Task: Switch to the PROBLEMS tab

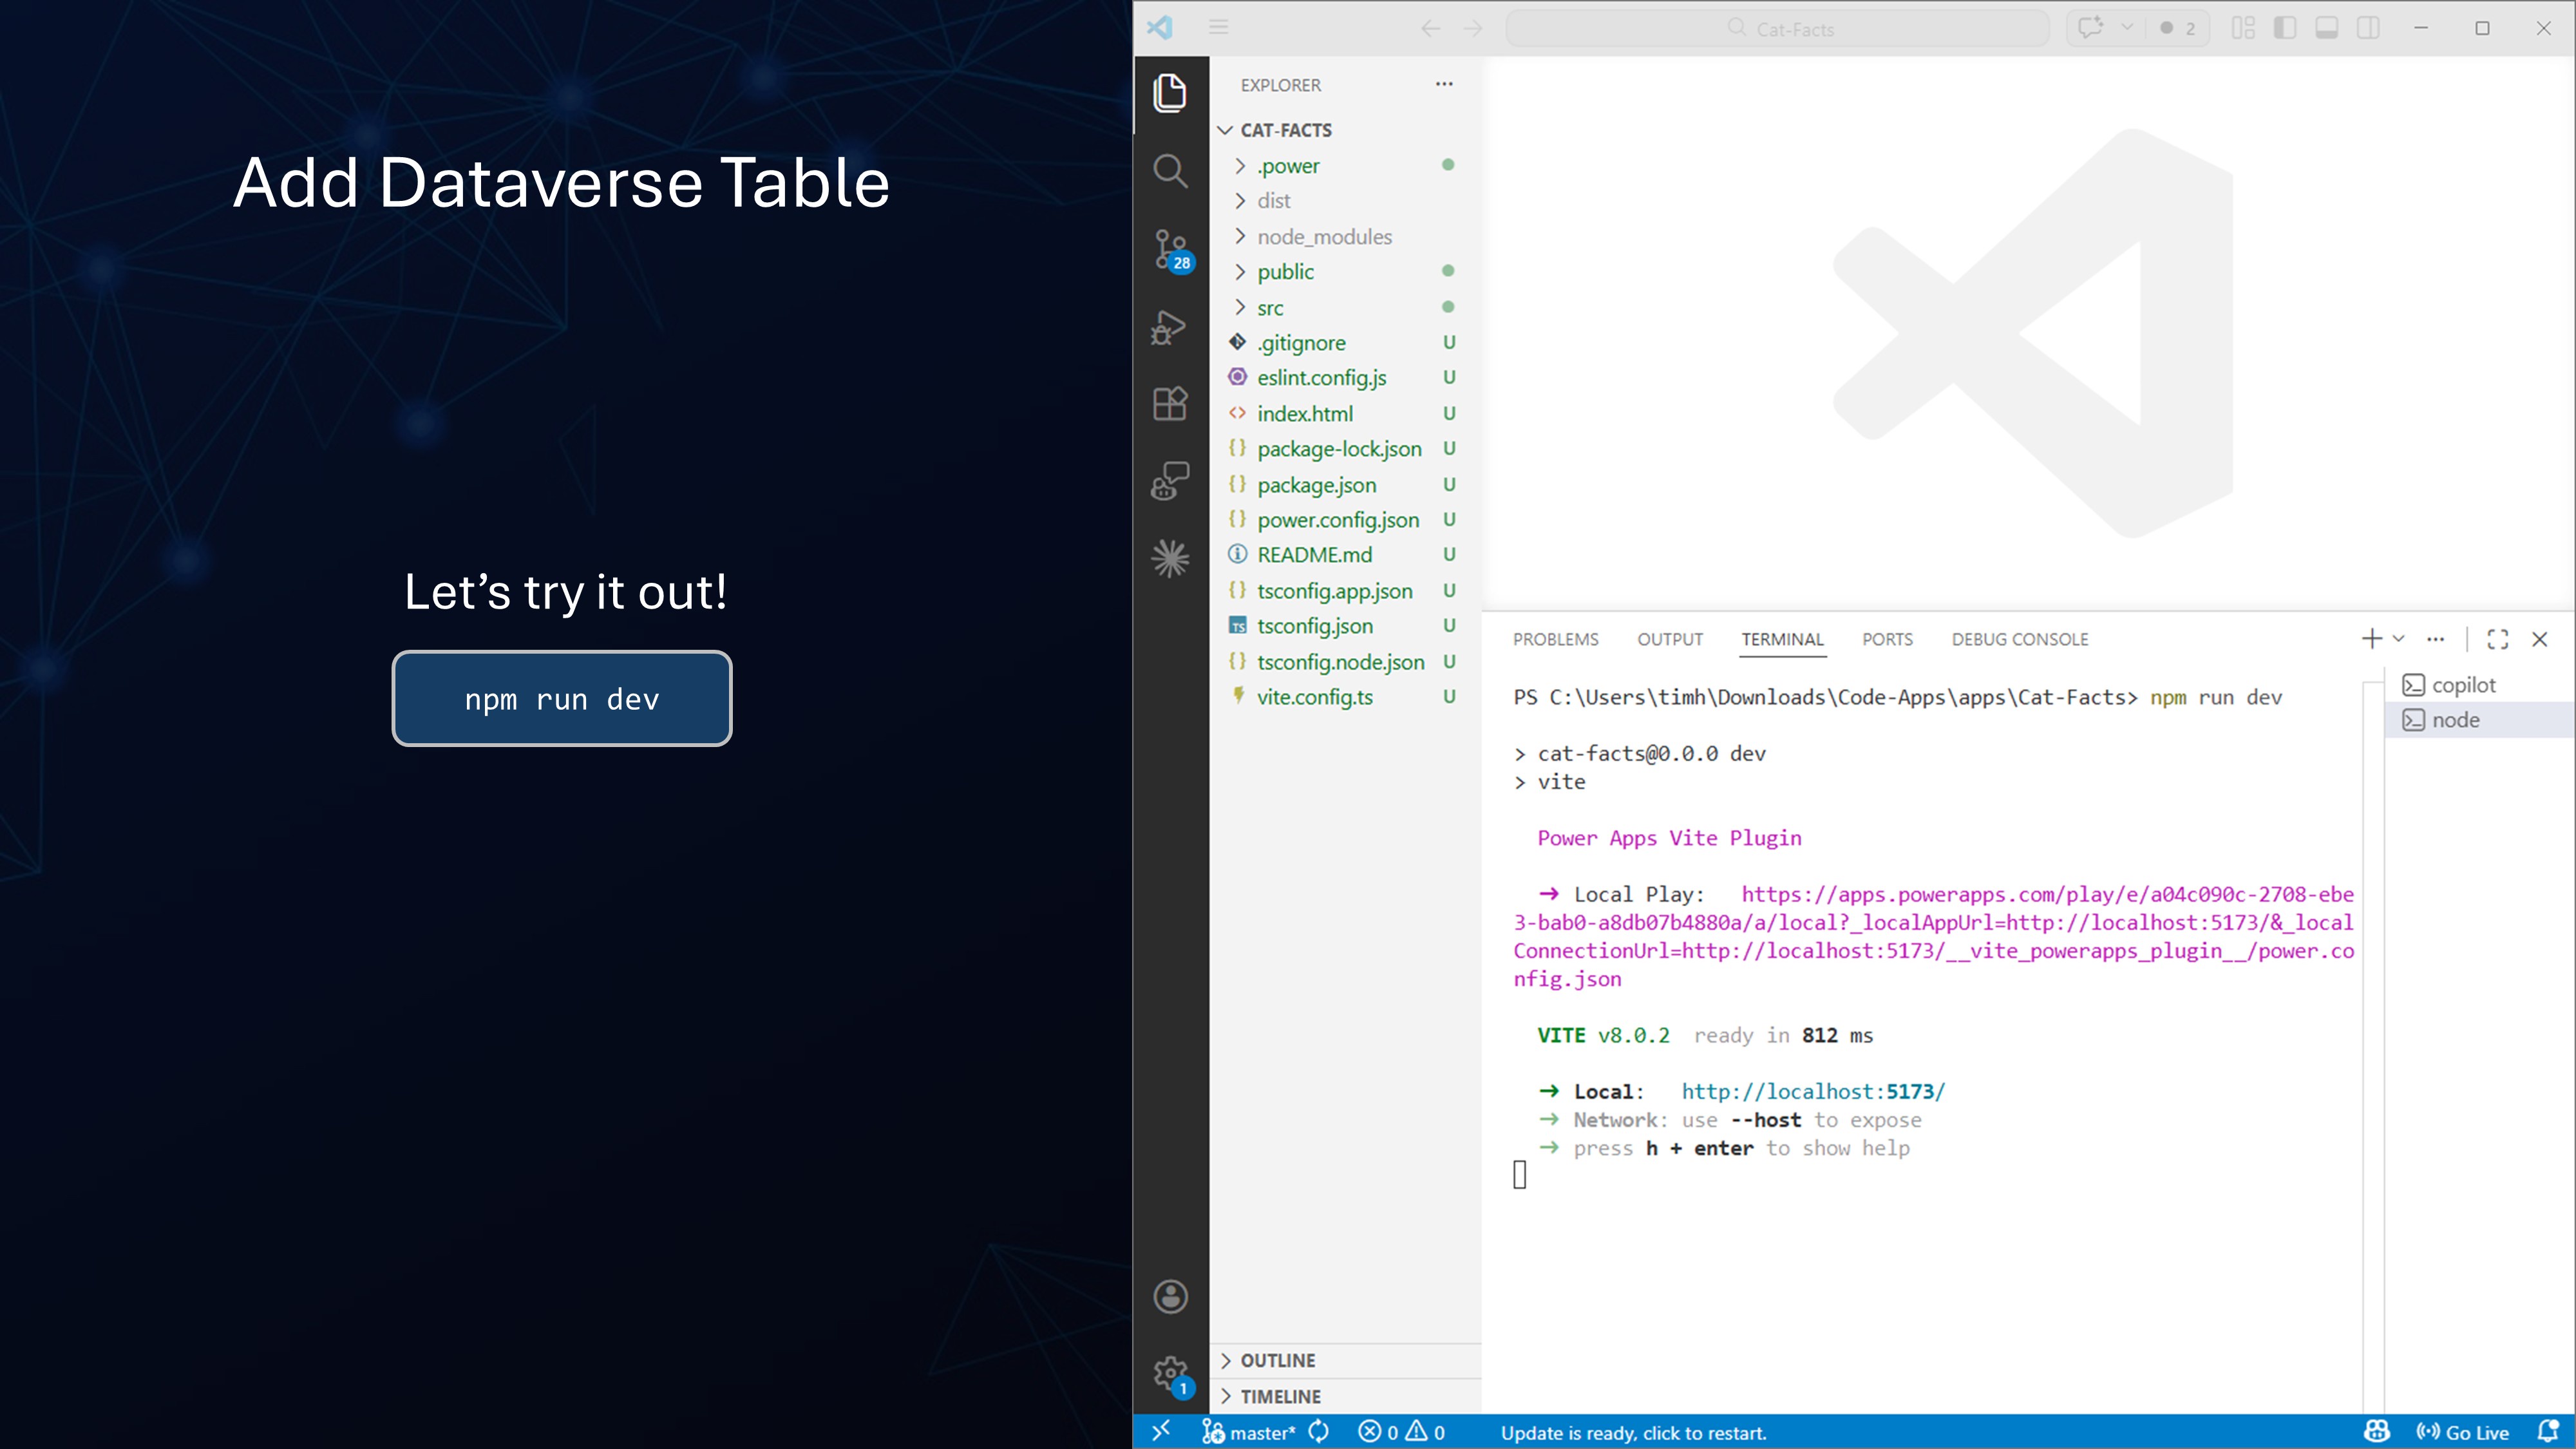Action: click(x=1555, y=640)
